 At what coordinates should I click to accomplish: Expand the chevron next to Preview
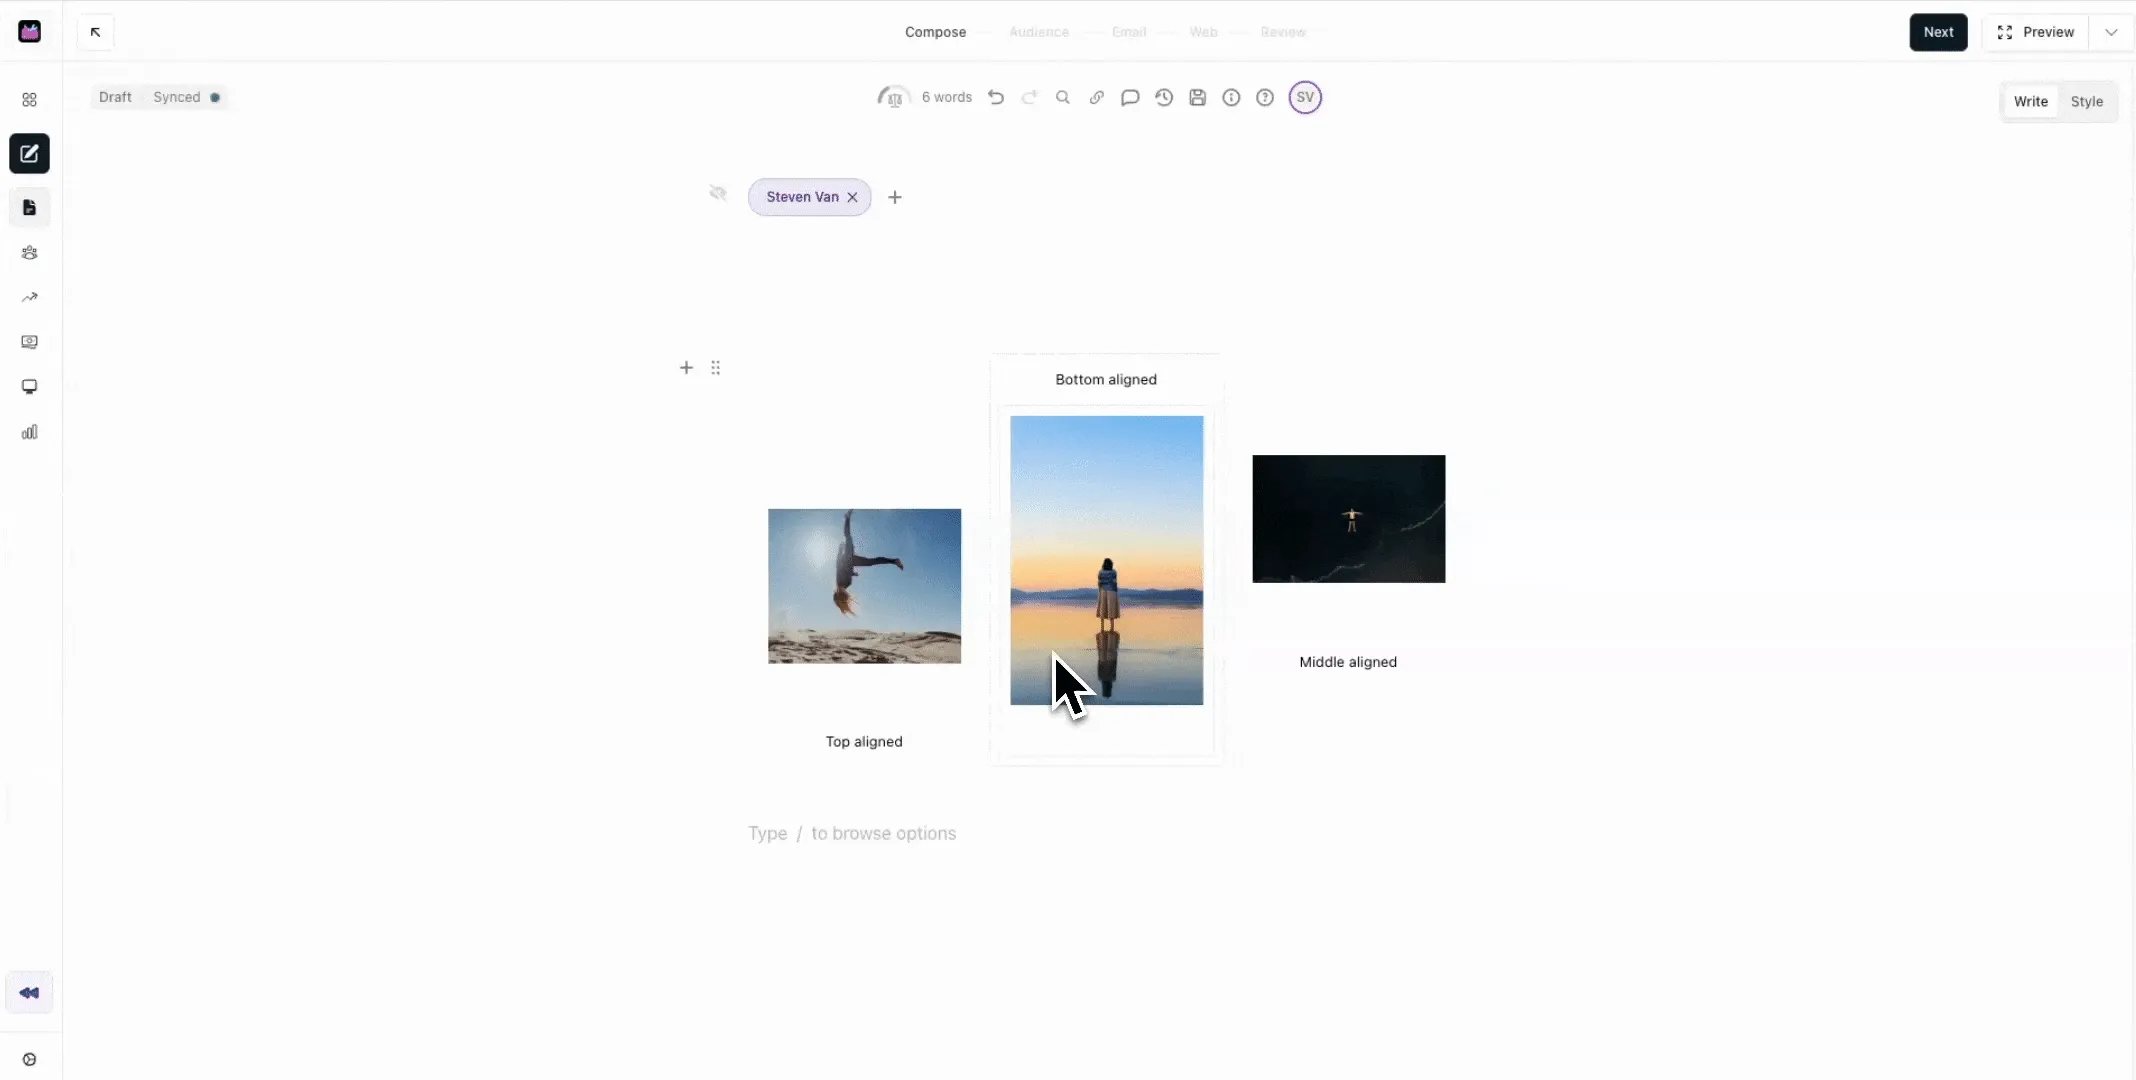click(2111, 32)
